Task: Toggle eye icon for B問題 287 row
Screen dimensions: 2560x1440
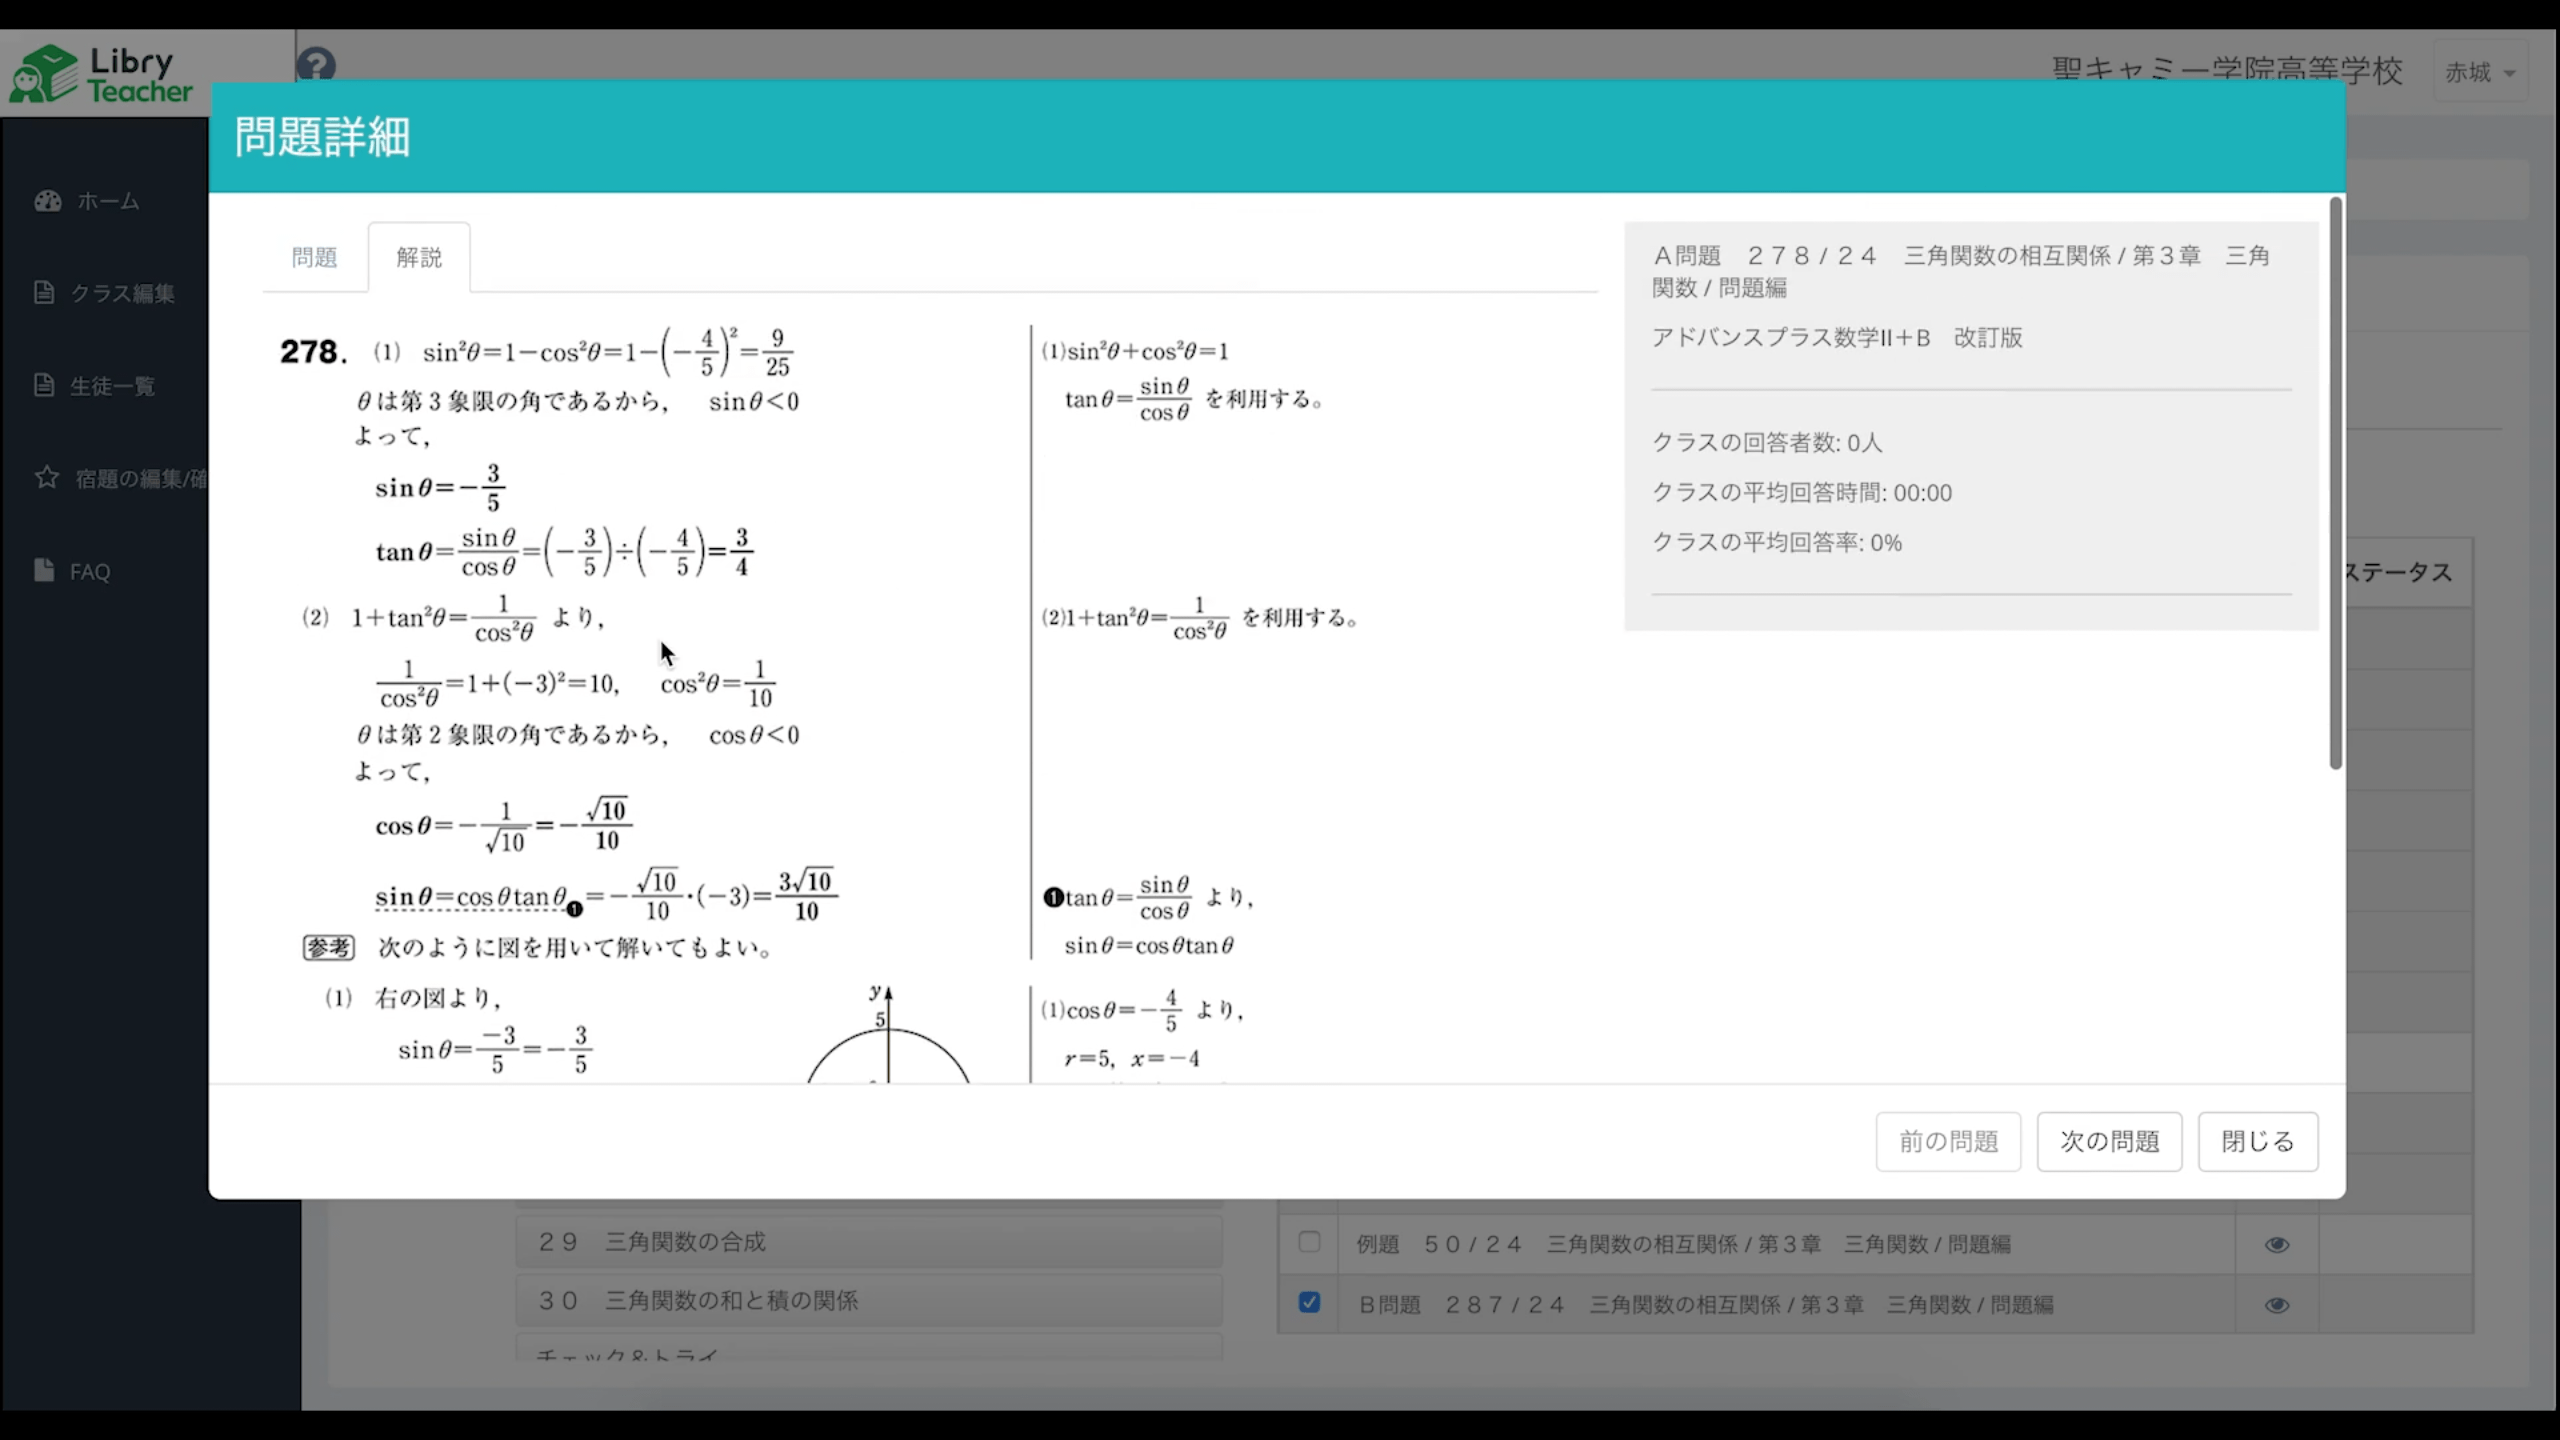Action: [2277, 1305]
